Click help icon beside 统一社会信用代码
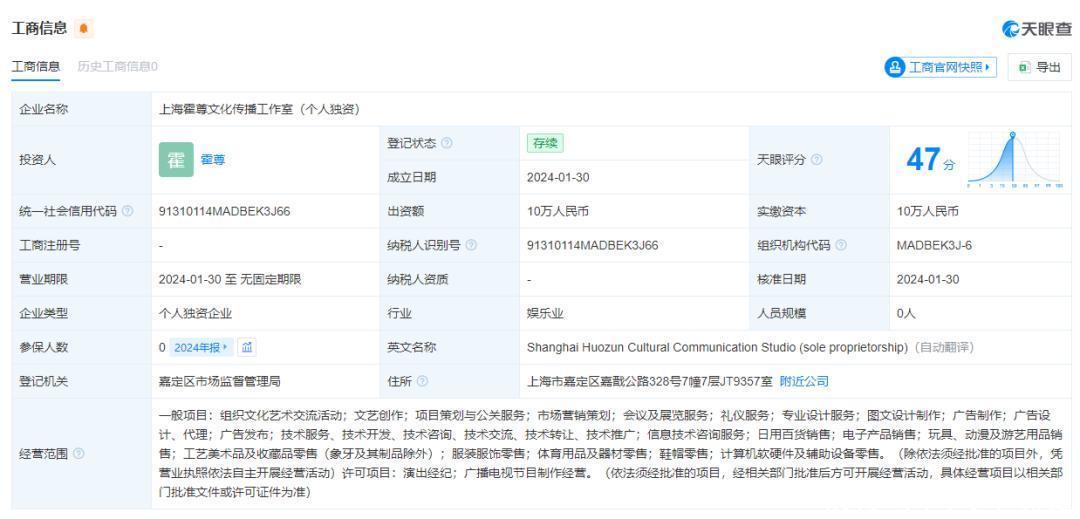1080x519 pixels. (x=126, y=211)
